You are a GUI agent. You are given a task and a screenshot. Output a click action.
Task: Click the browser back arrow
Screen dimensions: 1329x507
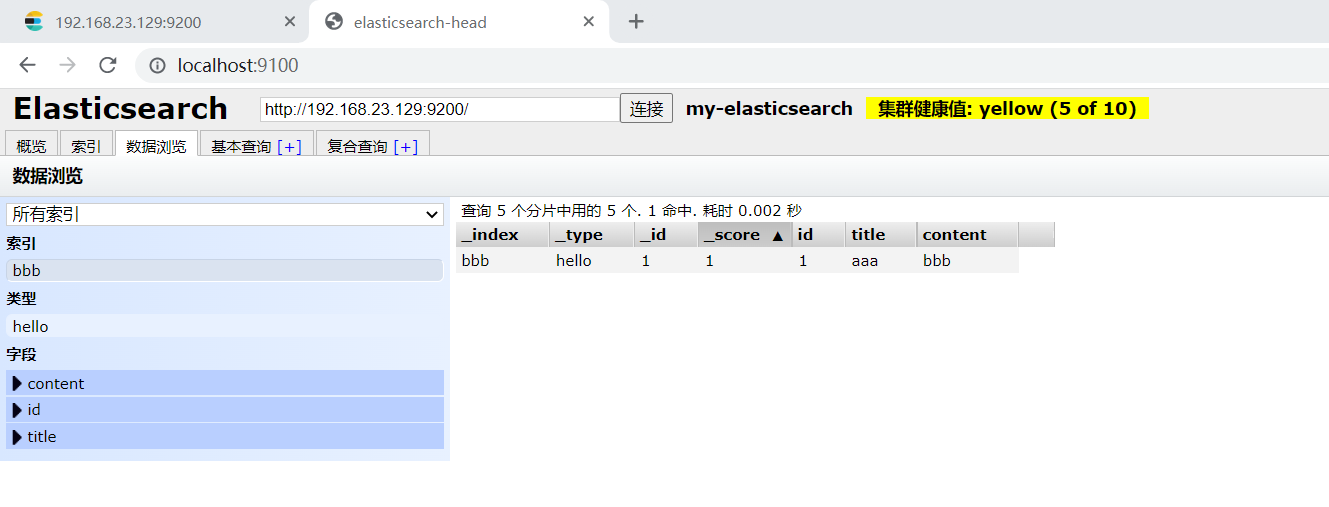coord(27,65)
